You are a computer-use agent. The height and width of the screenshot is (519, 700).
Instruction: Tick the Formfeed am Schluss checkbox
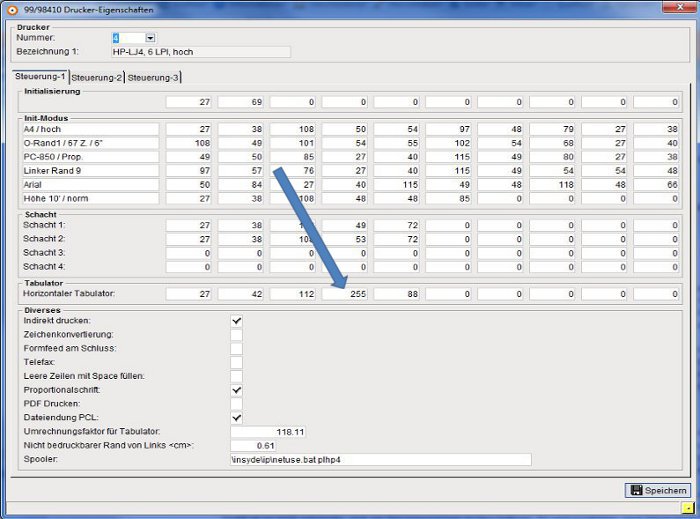click(x=237, y=349)
